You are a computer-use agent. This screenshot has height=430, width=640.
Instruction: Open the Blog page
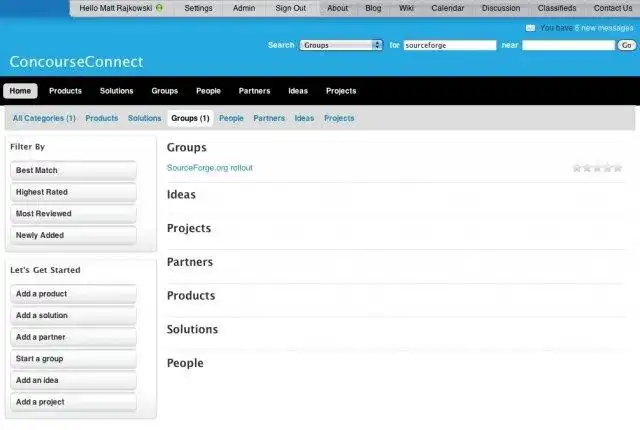373,8
